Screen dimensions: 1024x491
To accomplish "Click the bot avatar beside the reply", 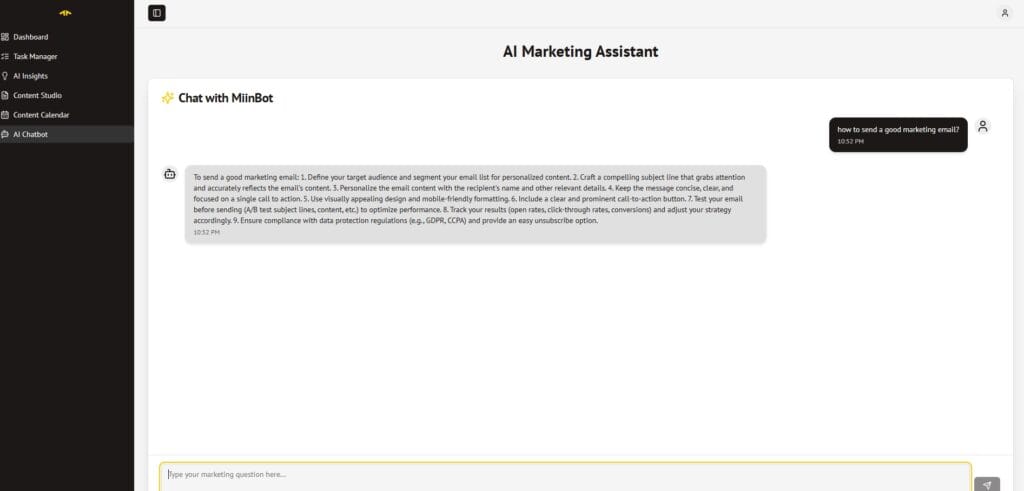I will [169, 174].
